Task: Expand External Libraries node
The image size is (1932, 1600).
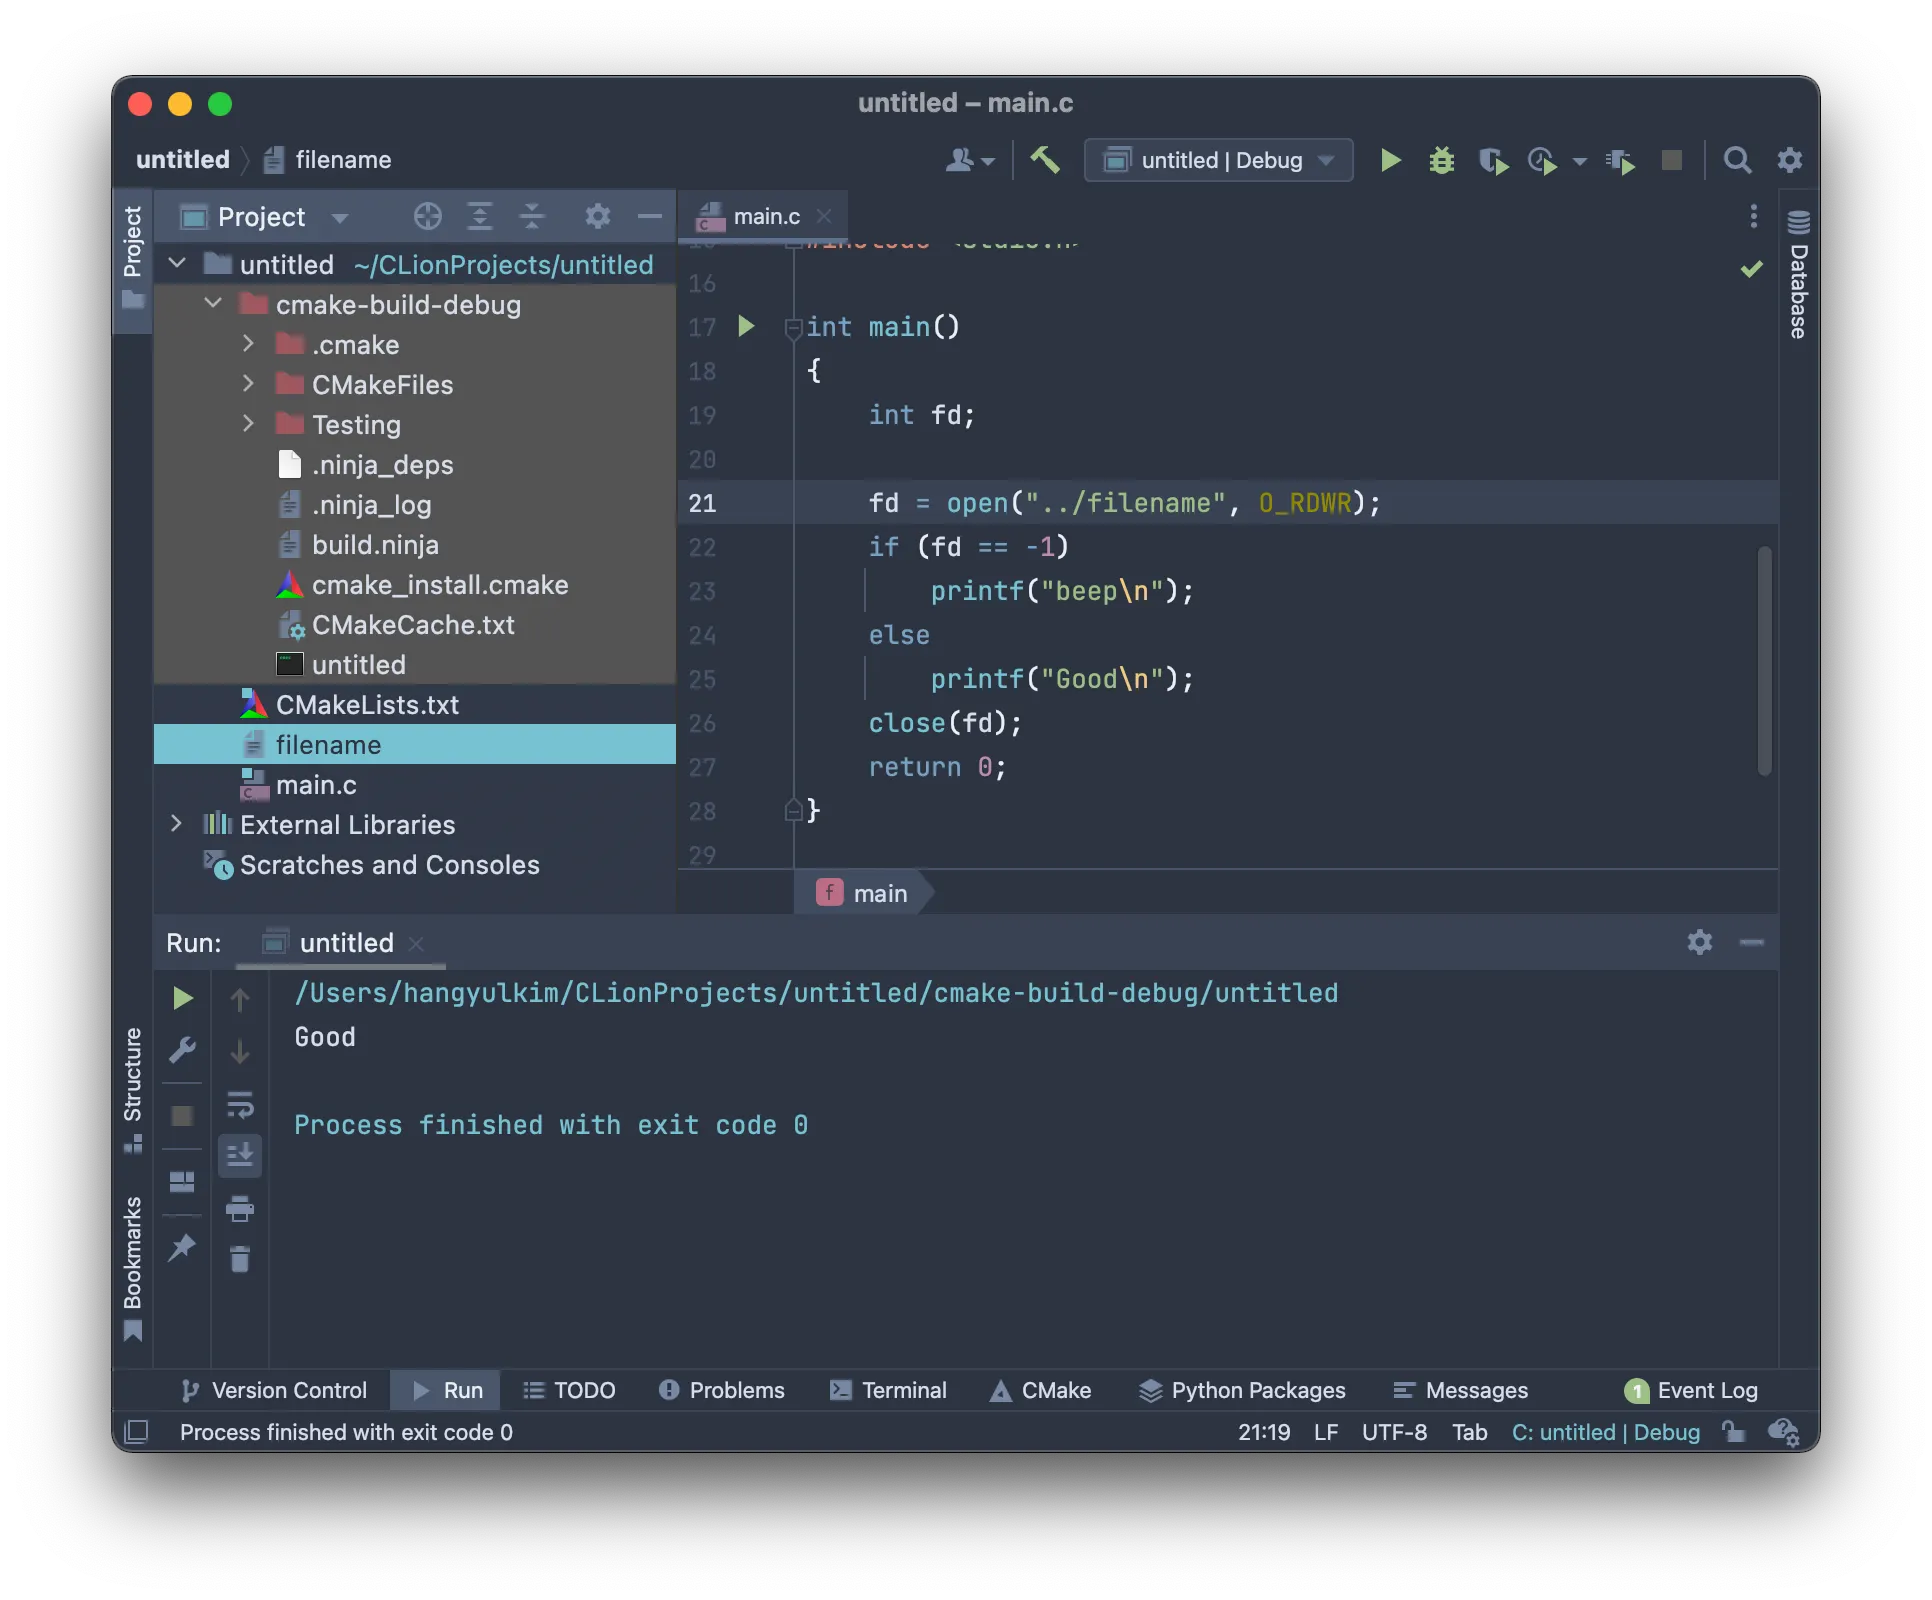Action: point(176,824)
